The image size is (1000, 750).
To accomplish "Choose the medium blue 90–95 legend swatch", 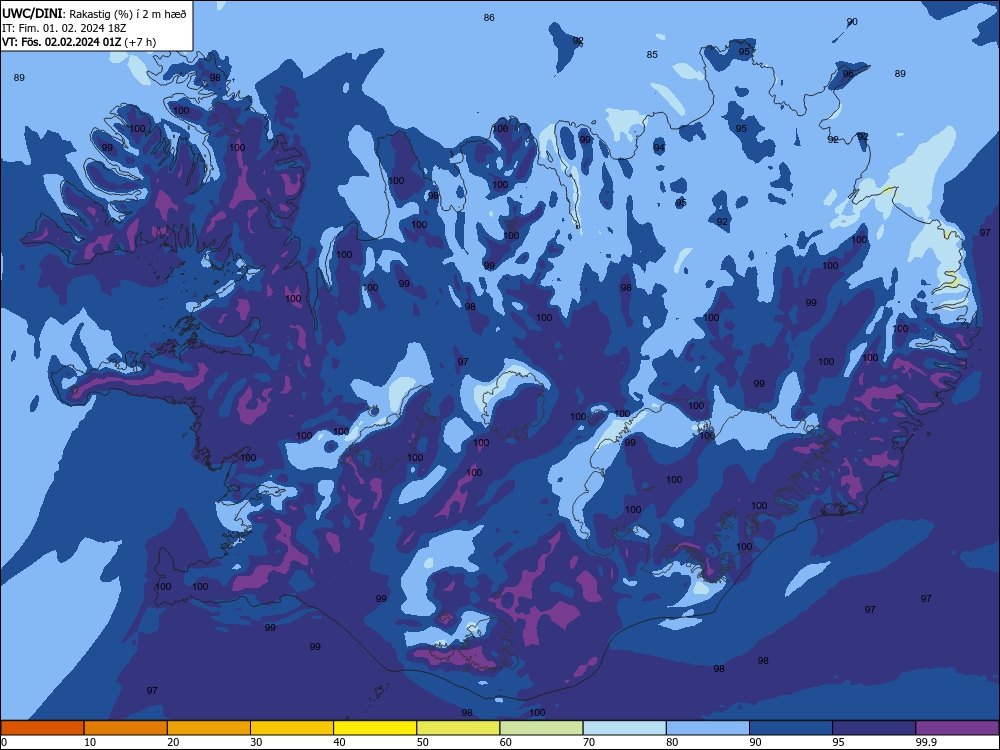I will pyautogui.click(x=791, y=728).
